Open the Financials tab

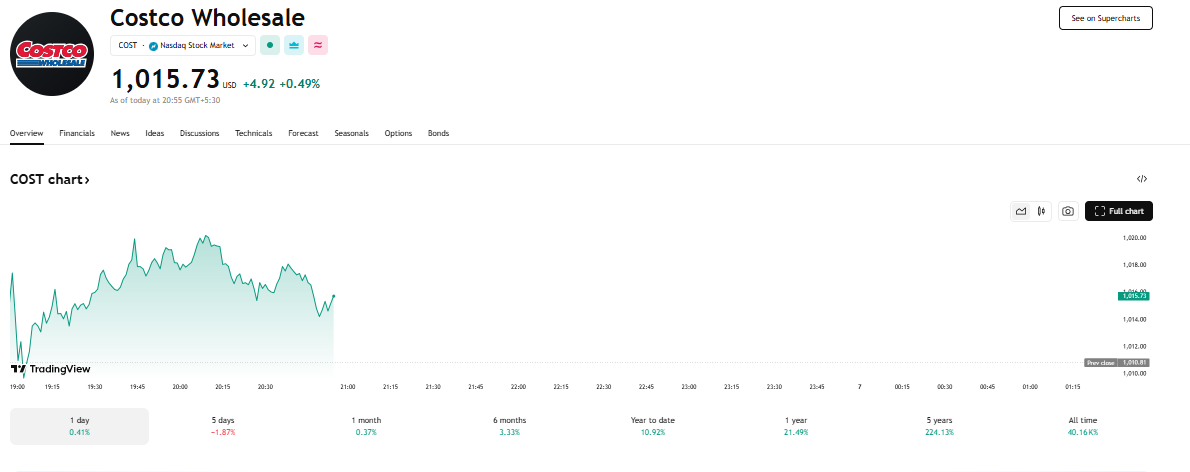coord(77,133)
